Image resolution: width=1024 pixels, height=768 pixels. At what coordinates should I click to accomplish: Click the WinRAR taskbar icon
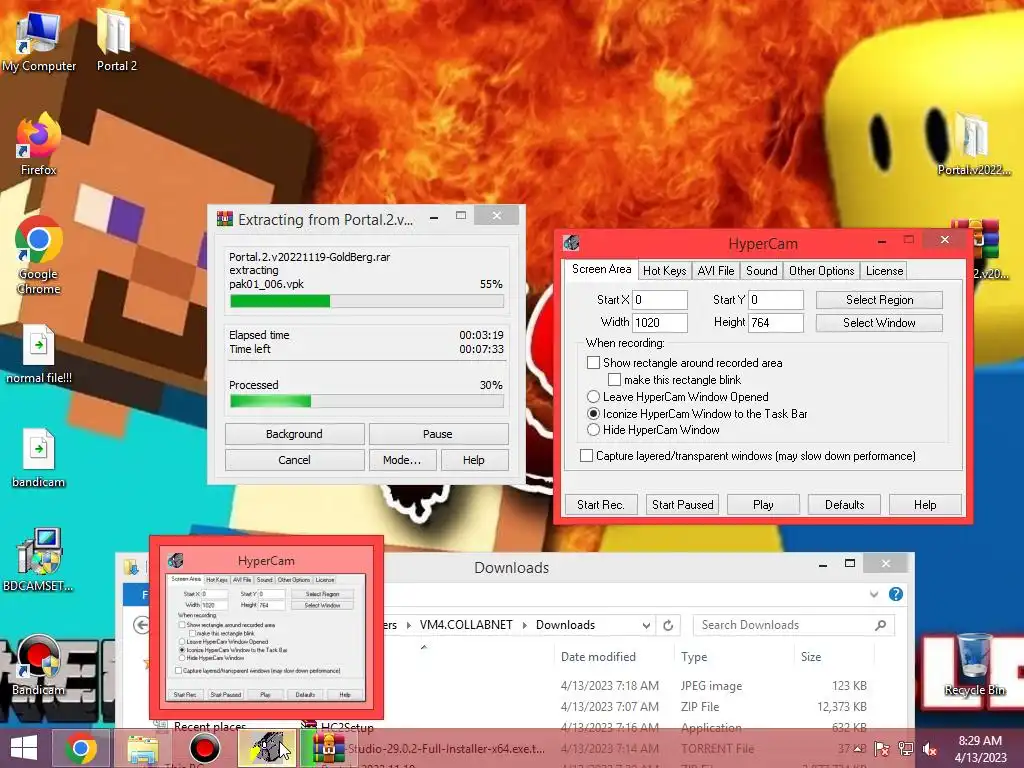pos(328,748)
